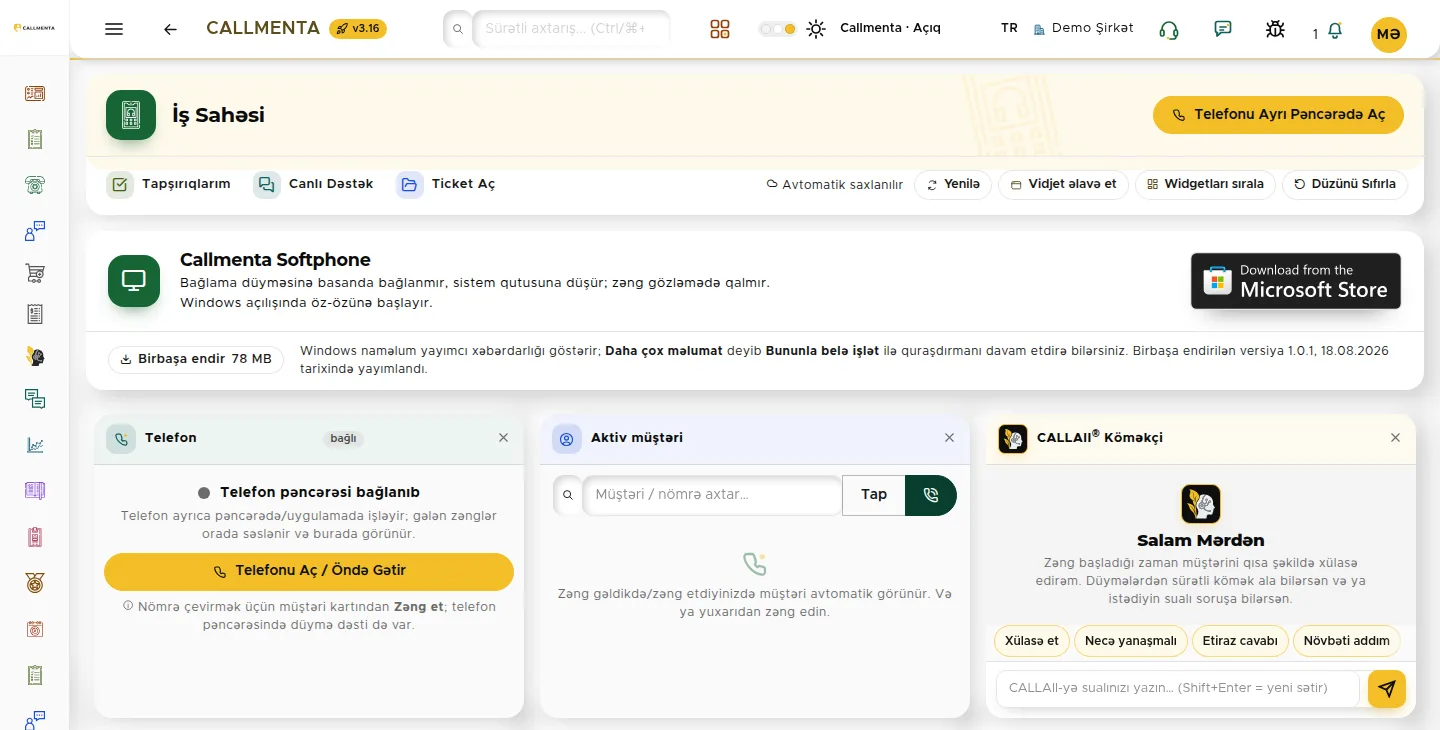The height and width of the screenshot is (730, 1440).
Task: Open Canlı Dəstək tab
Action: [314, 184]
